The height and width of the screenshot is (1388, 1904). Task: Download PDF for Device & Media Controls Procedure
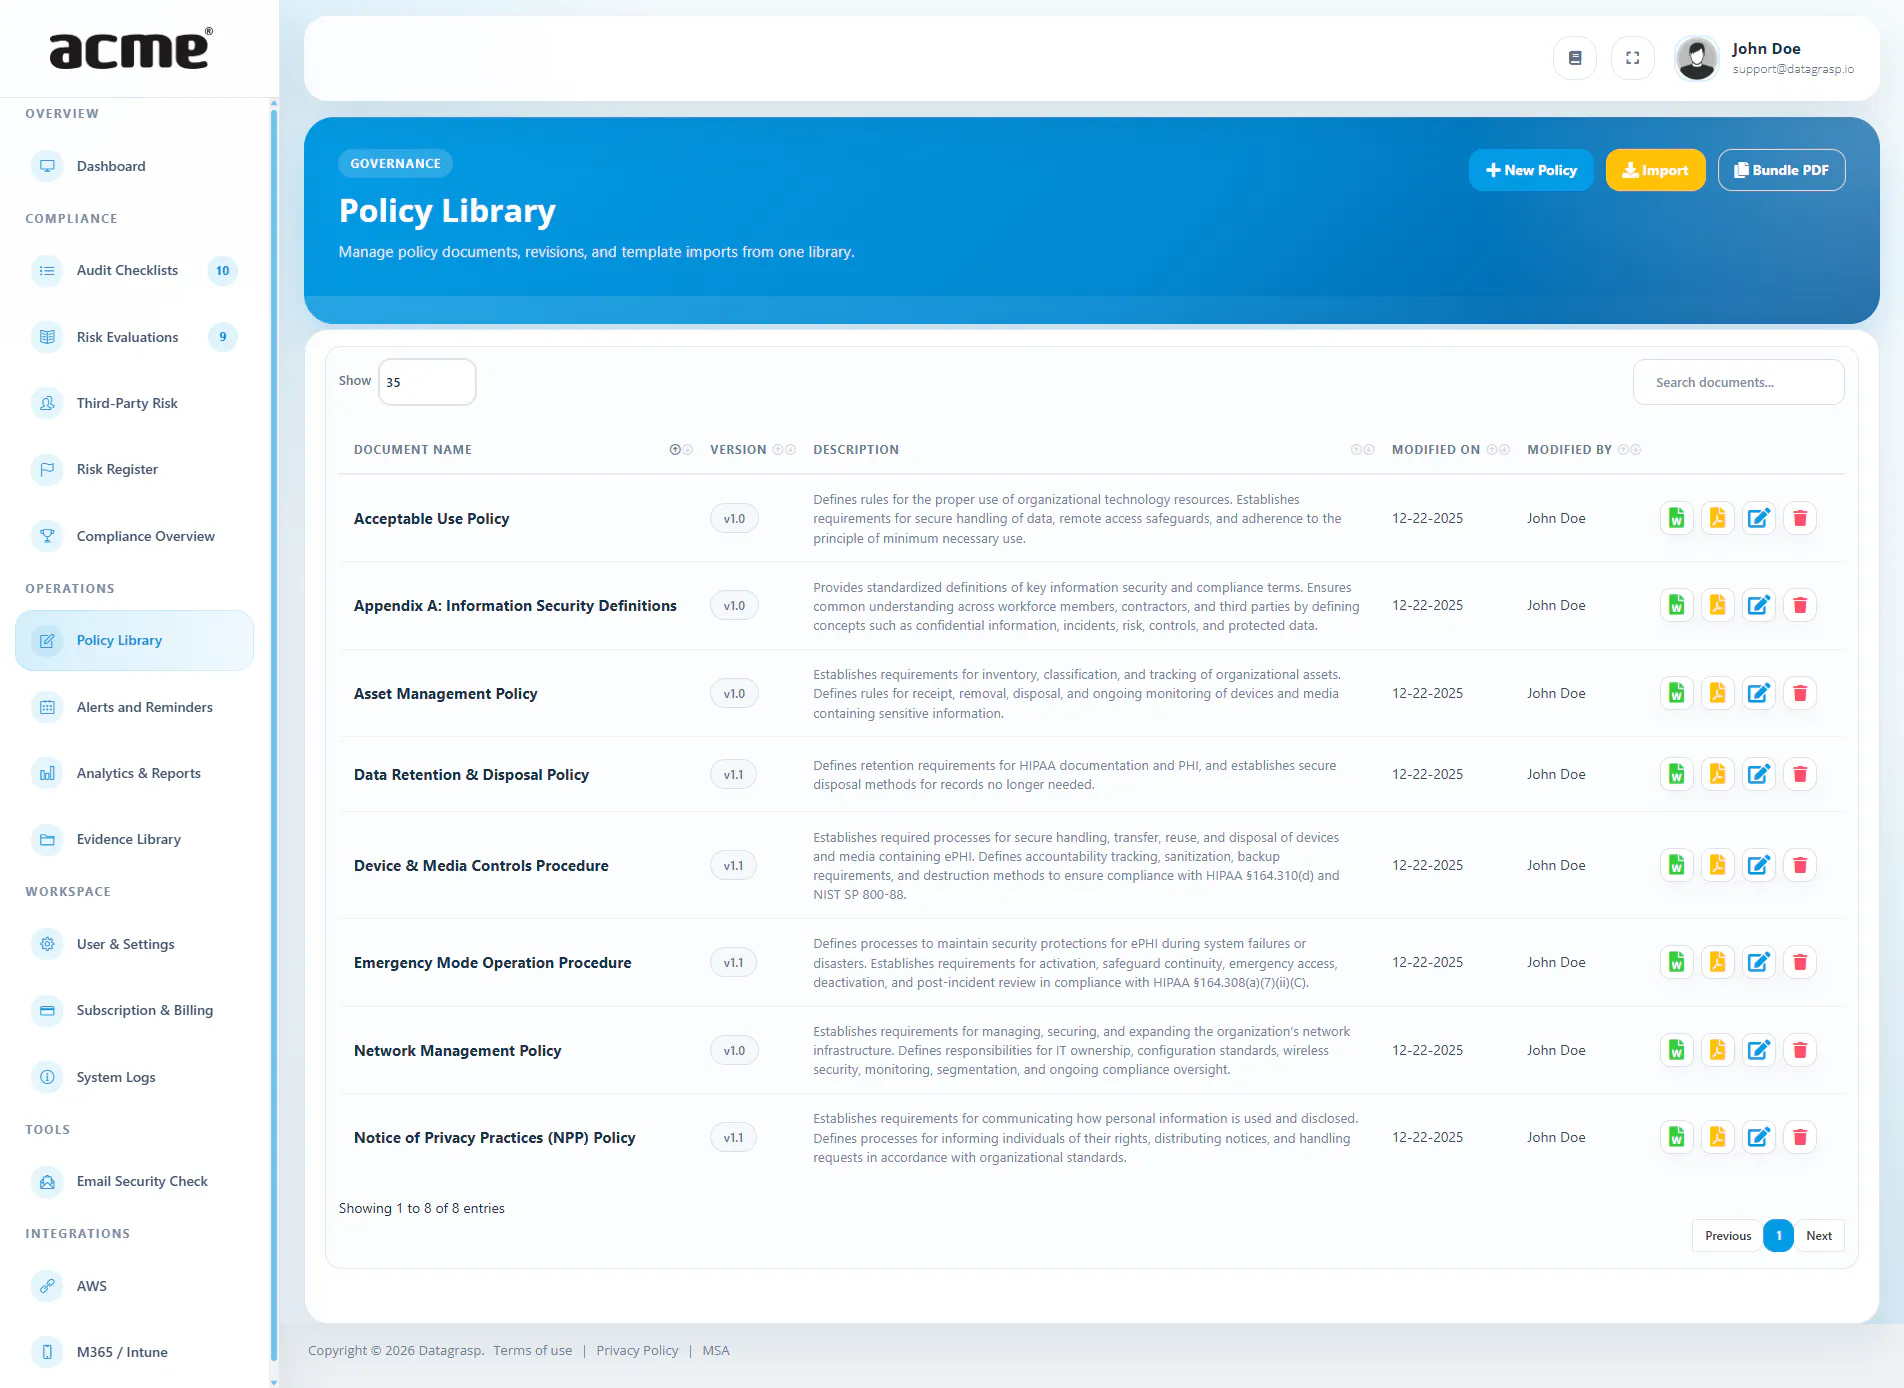coord(1717,865)
